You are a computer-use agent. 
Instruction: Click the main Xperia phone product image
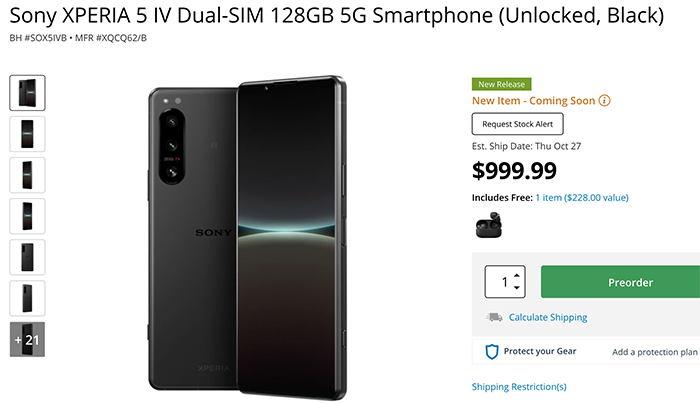247,237
